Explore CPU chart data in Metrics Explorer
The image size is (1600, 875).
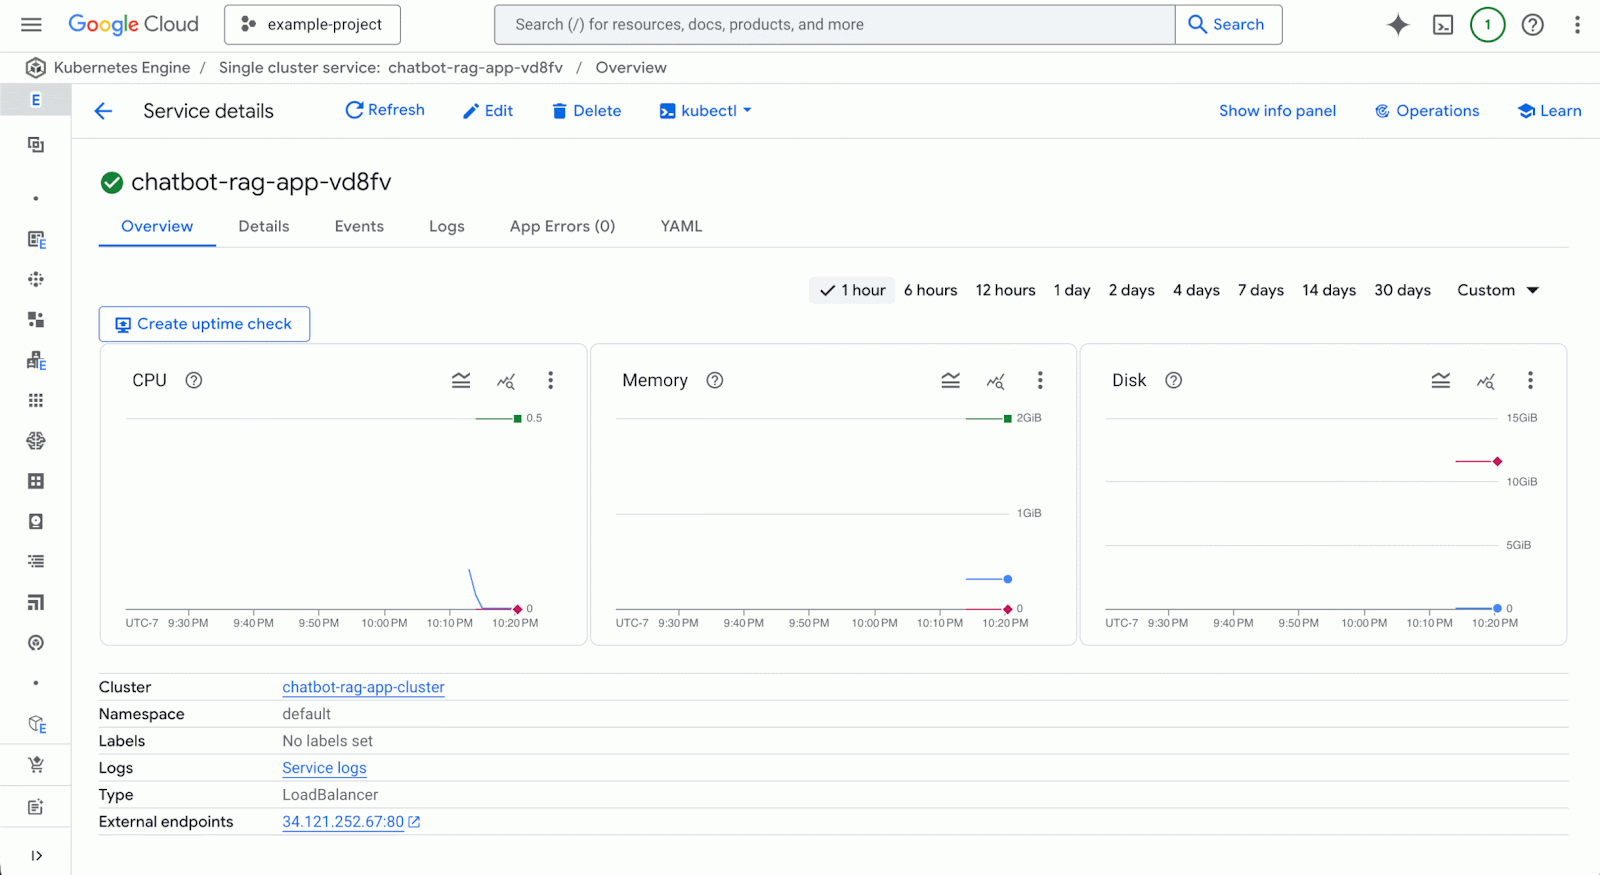pyautogui.click(x=506, y=381)
